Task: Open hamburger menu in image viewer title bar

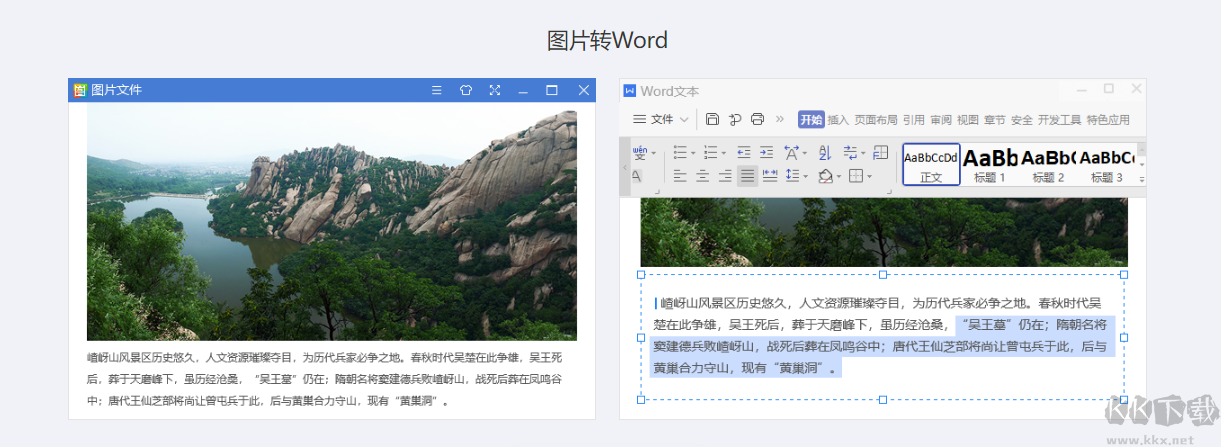Action: point(436,90)
